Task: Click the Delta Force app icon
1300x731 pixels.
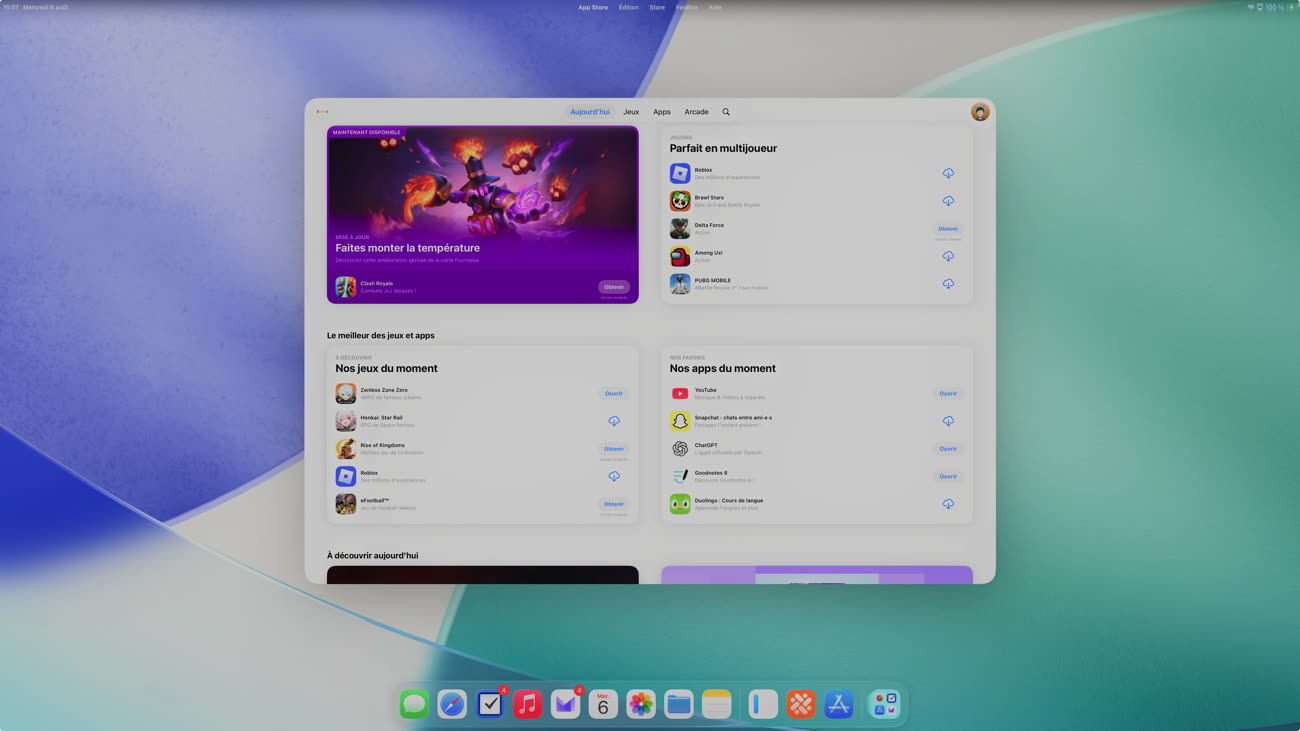Action: pyautogui.click(x=680, y=229)
